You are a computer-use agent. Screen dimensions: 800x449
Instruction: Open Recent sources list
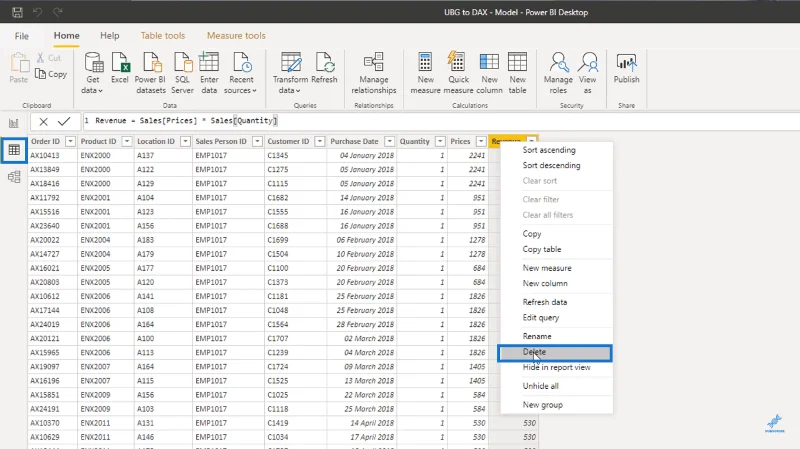point(241,73)
